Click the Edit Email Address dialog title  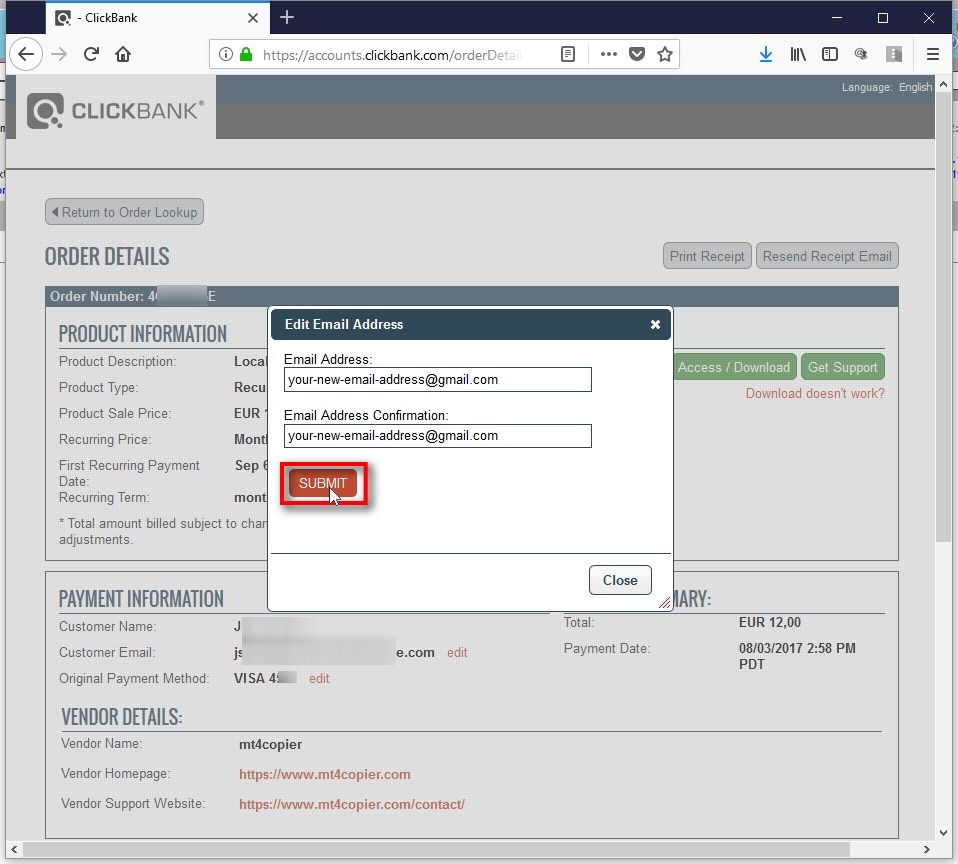[x=344, y=324]
